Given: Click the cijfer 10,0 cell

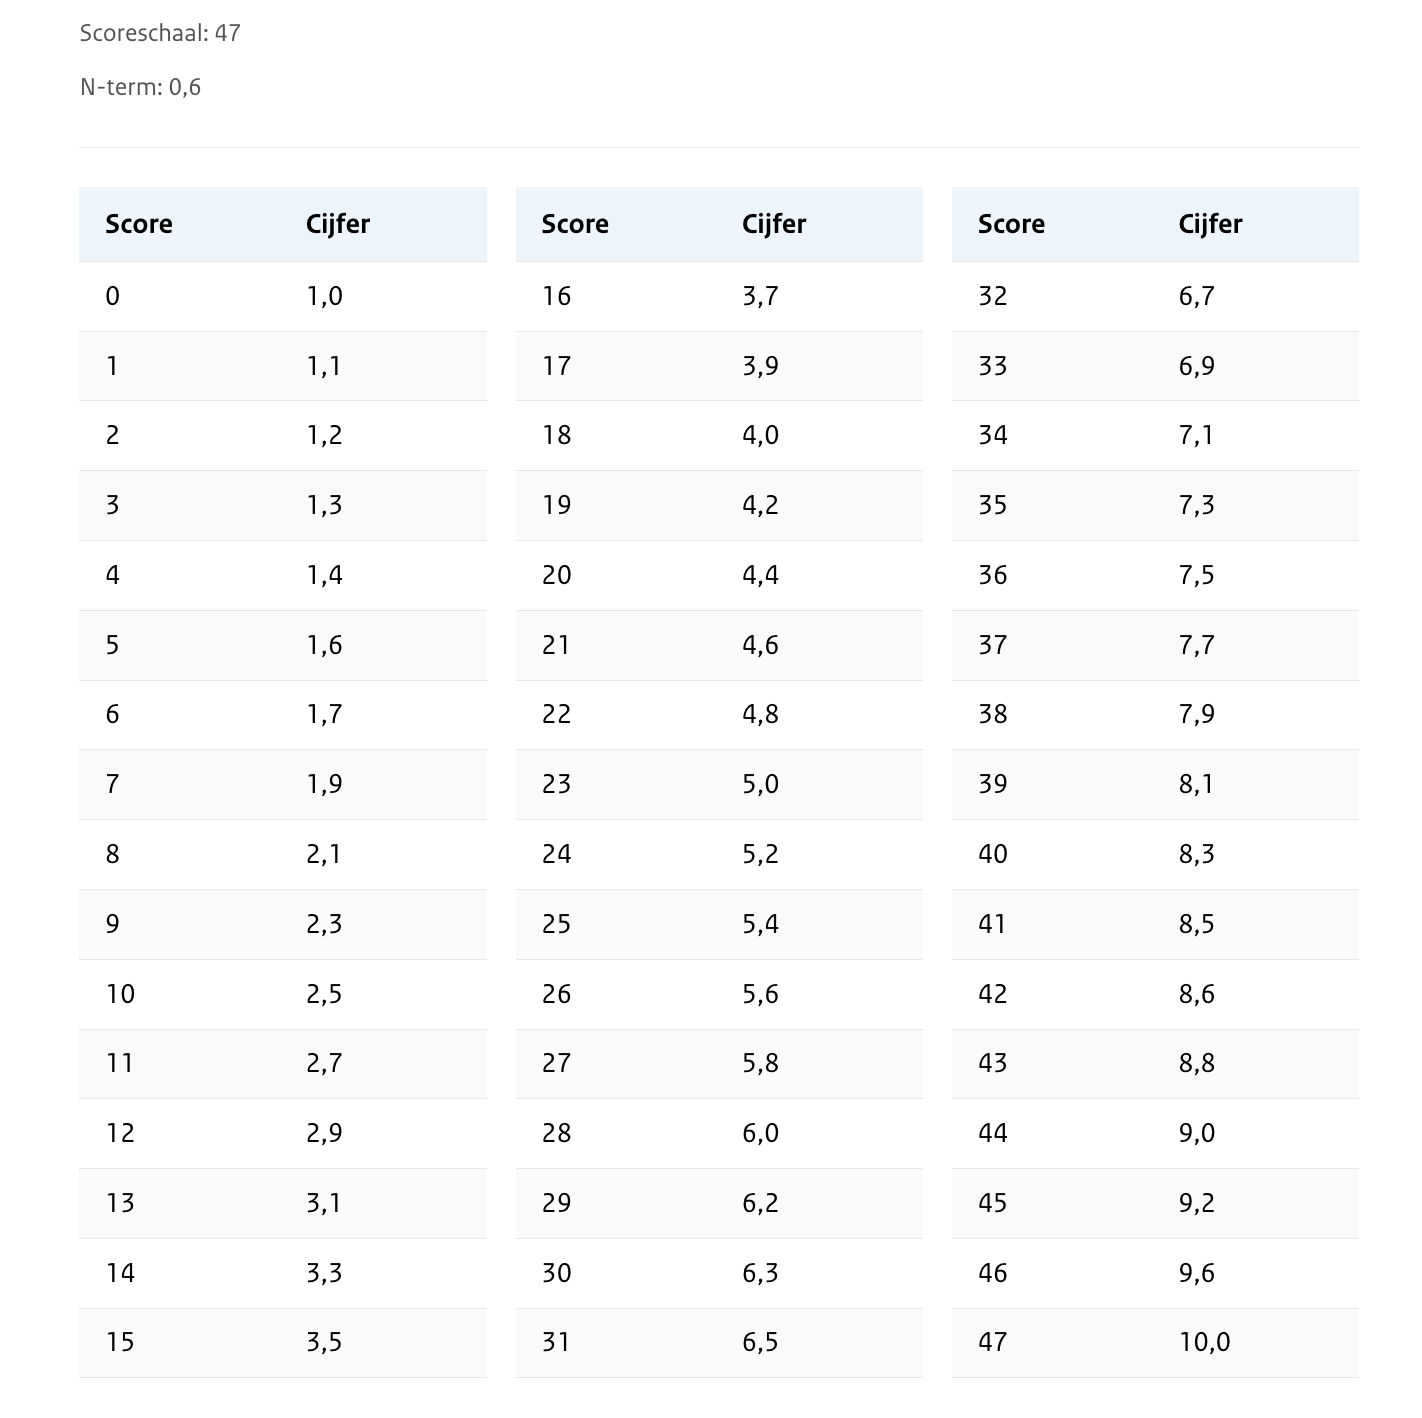Looking at the screenshot, I should click(x=1204, y=1342).
